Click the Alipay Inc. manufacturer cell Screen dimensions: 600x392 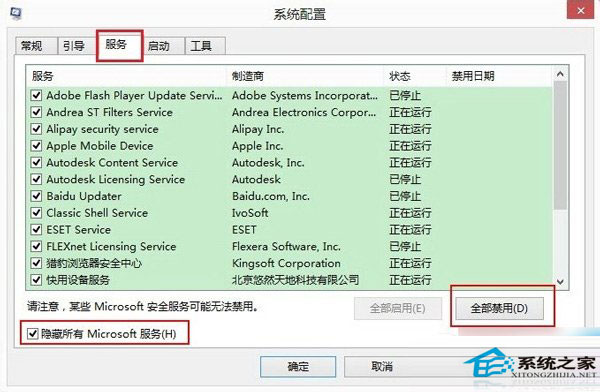pos(258,129)
